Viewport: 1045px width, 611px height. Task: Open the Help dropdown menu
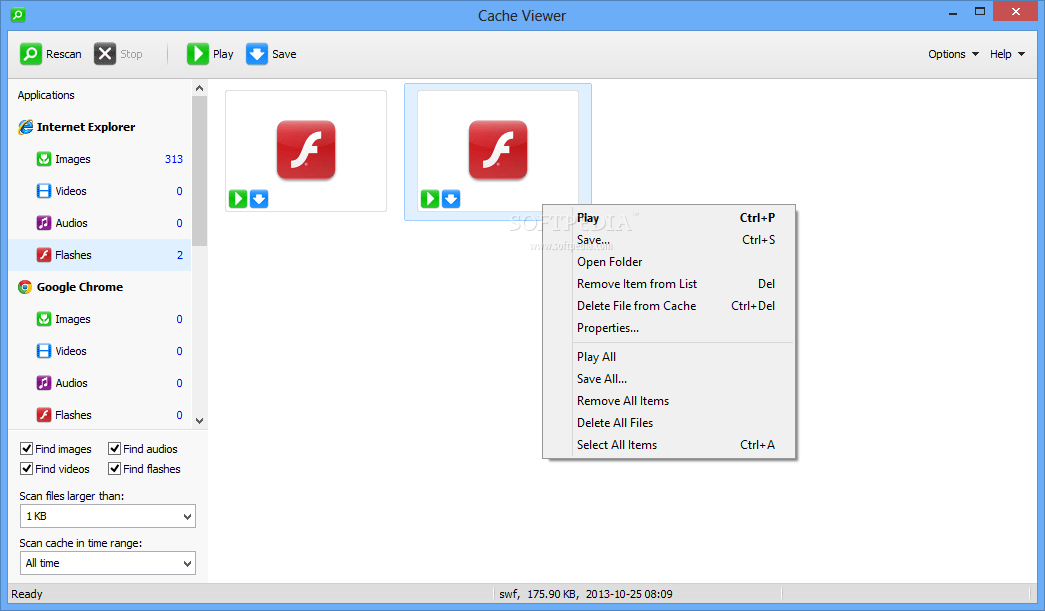[1007, 54]
